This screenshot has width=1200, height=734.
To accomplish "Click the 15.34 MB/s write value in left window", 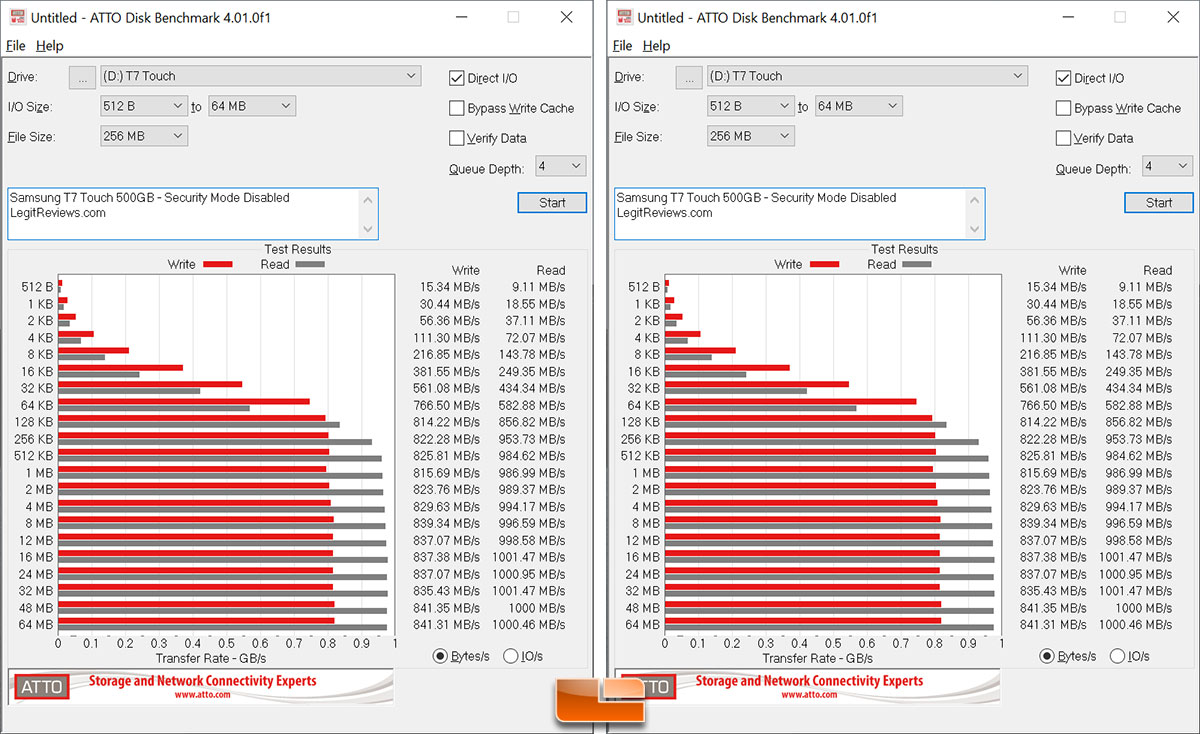I will pos(451,287).
